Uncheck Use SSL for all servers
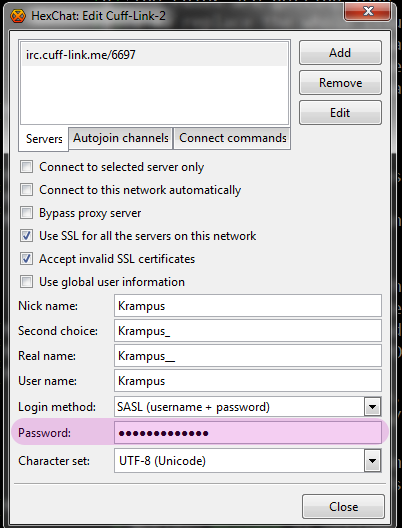The height and width of the screenshot is (528, 402). (26, 236)
